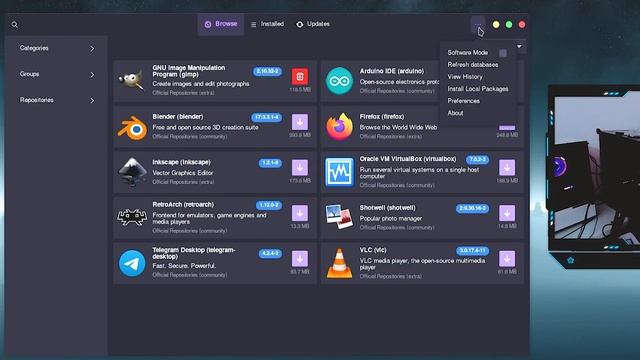Click the Shotwell photos icon
Viewport: 640px width, 360px height.
339,216
